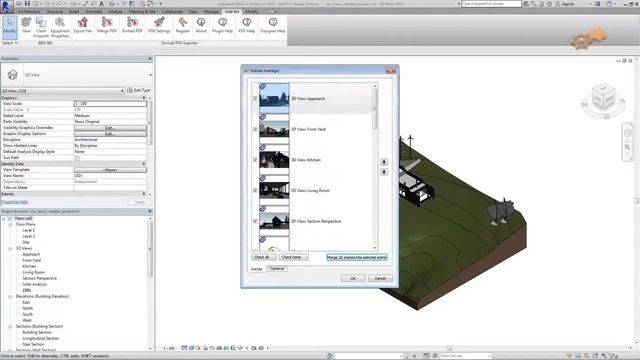Click the 3D View type icon in Properties

(12, 75)
